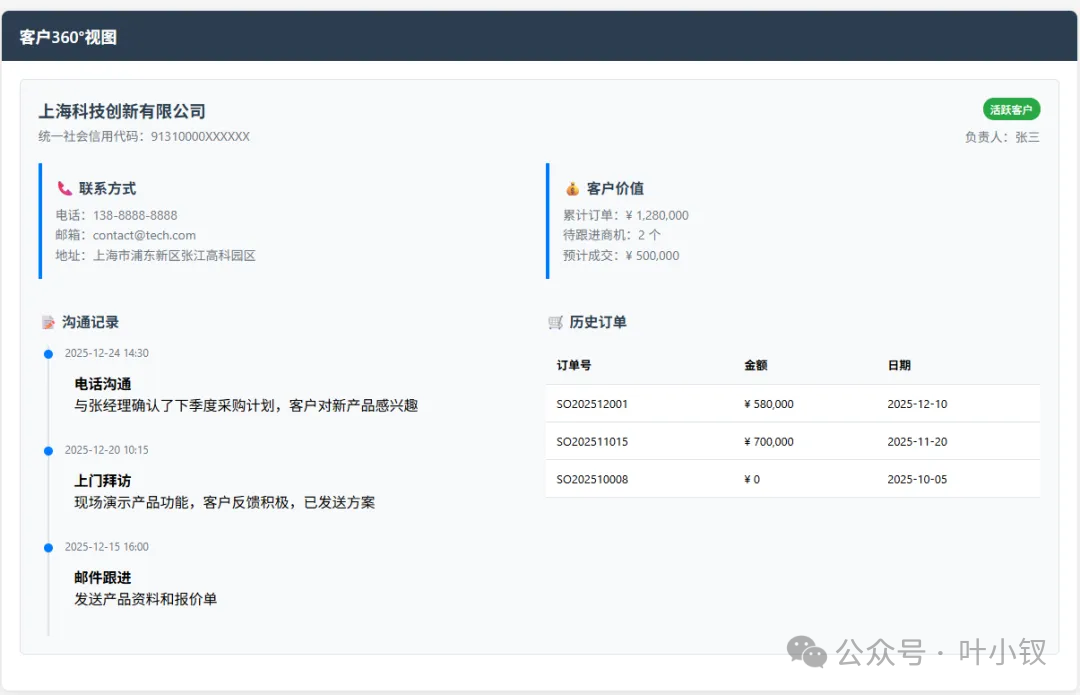Open order SO202510008
1080x695 pixels.
tap(592, 479)
